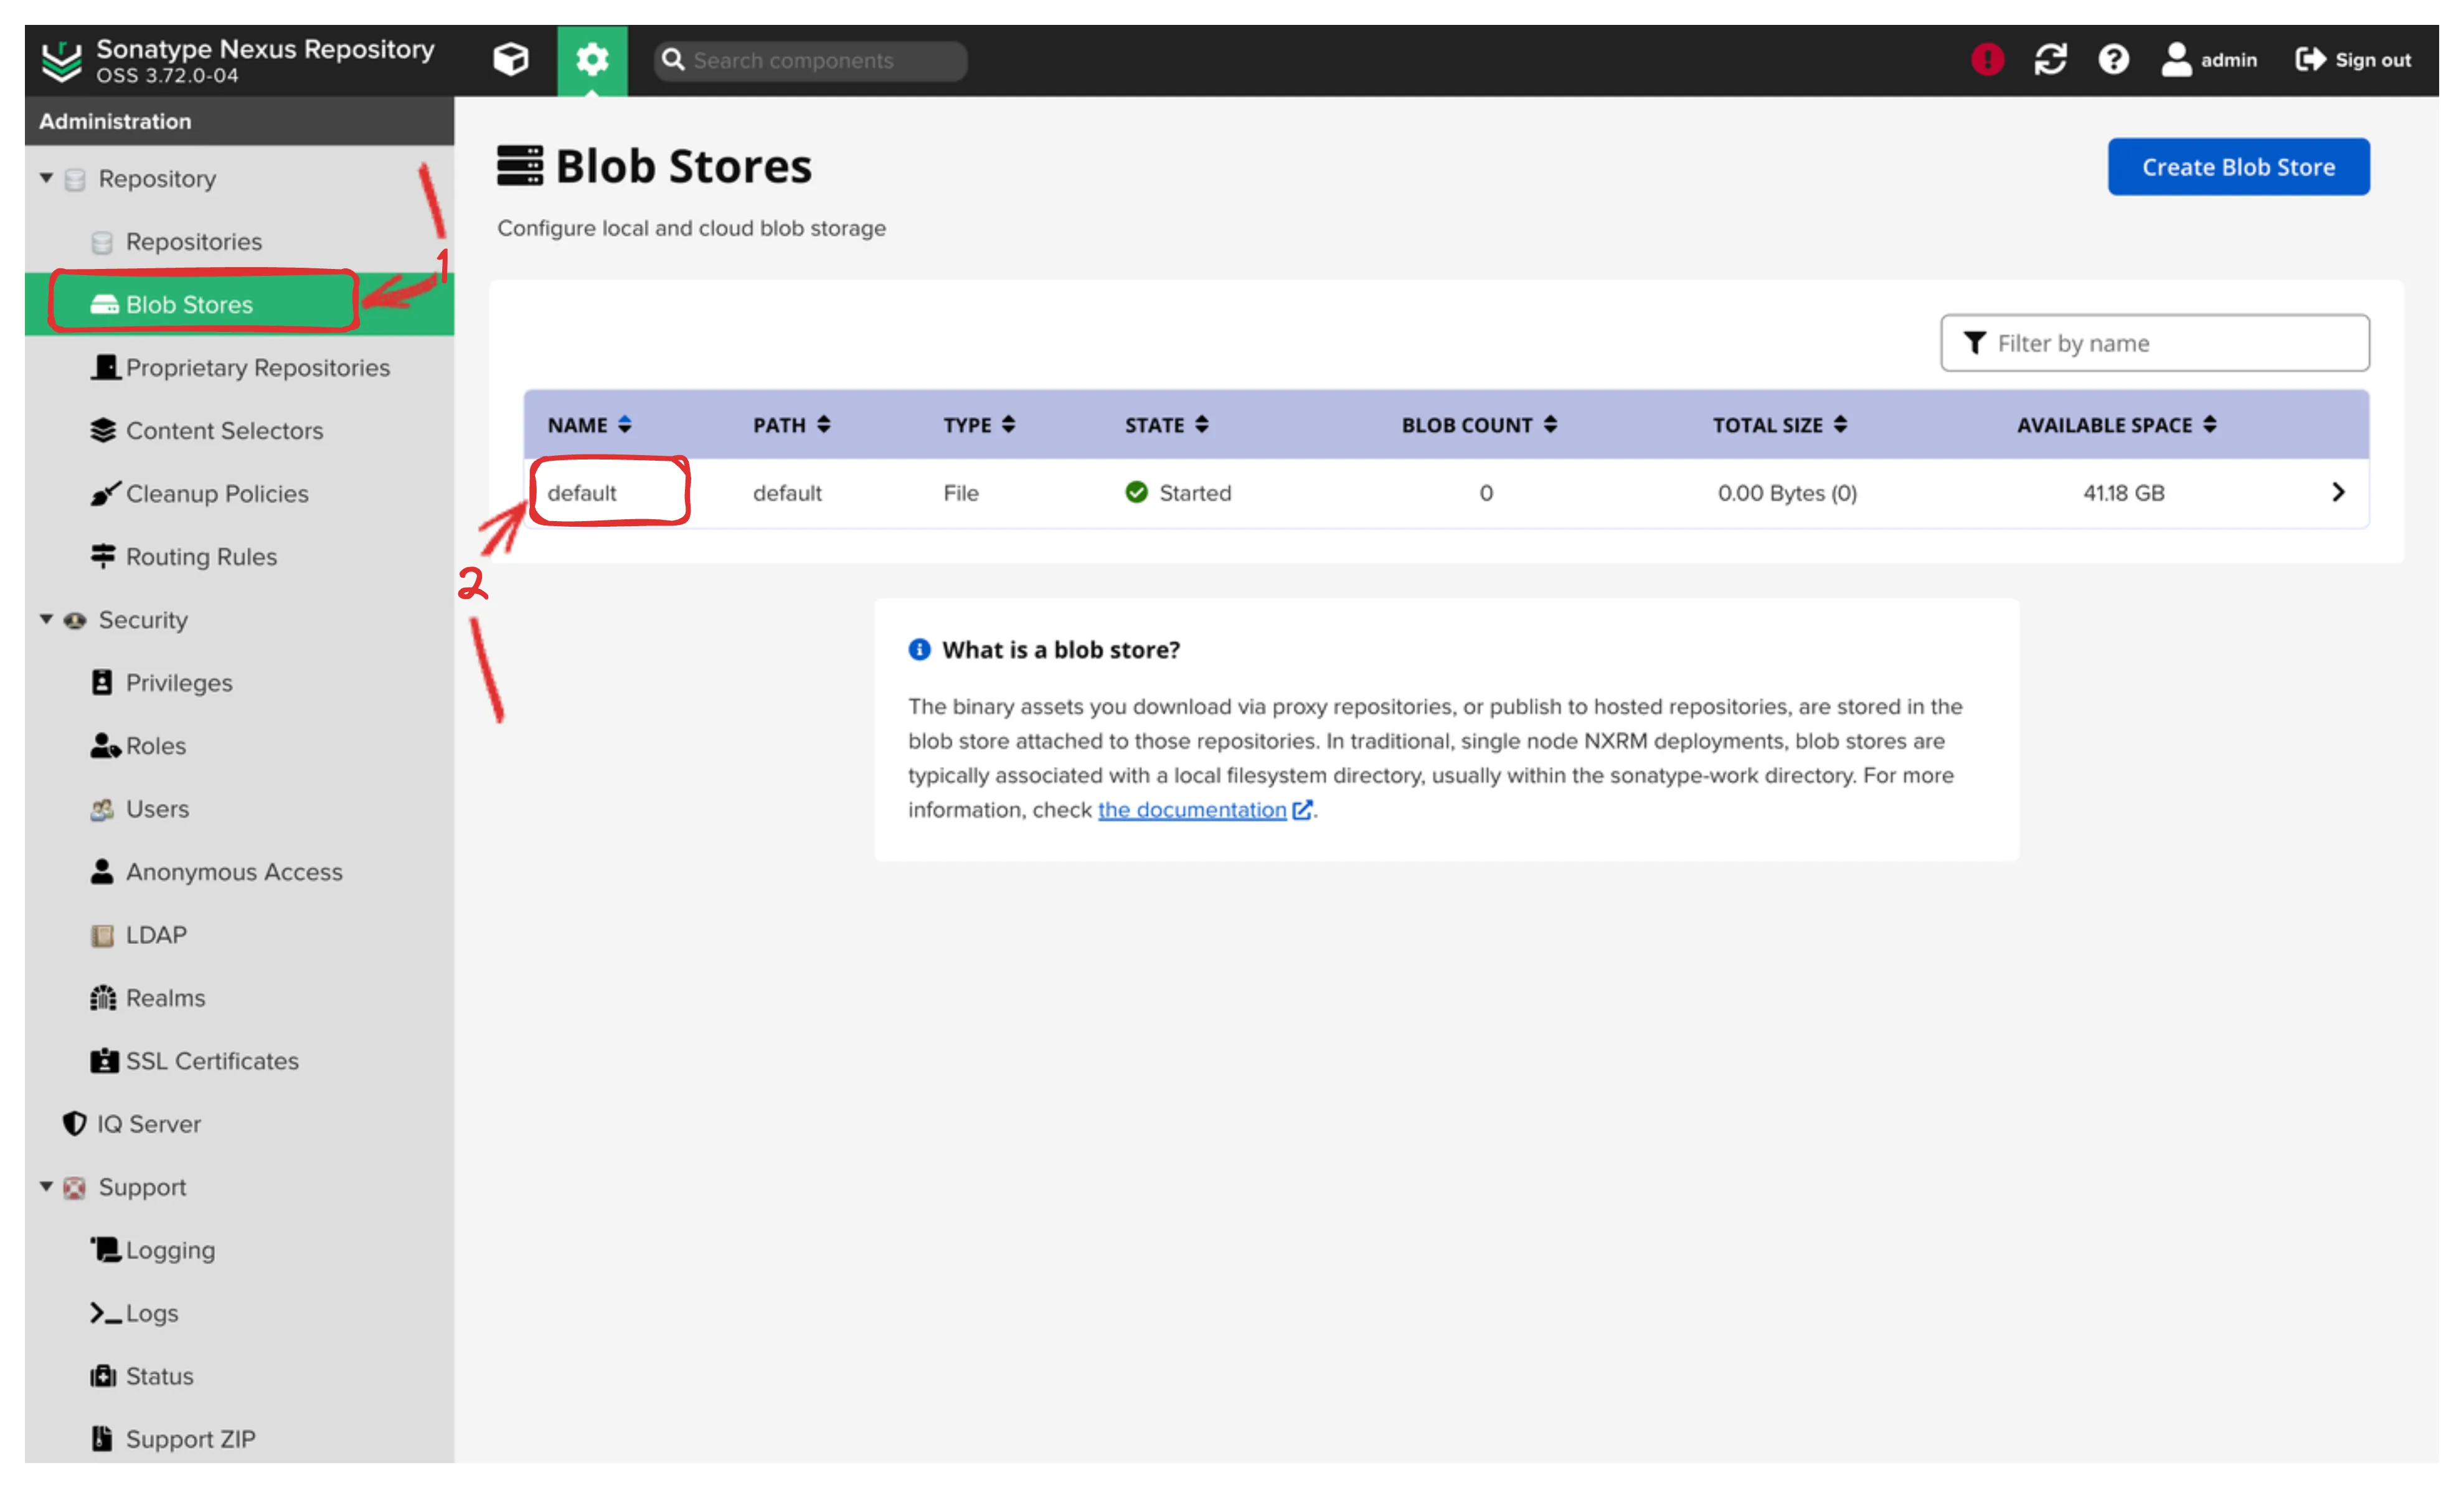2464x1488 pixels.
Task: Open Proprietary Repositories in sidebar
Action: (258, 368)
